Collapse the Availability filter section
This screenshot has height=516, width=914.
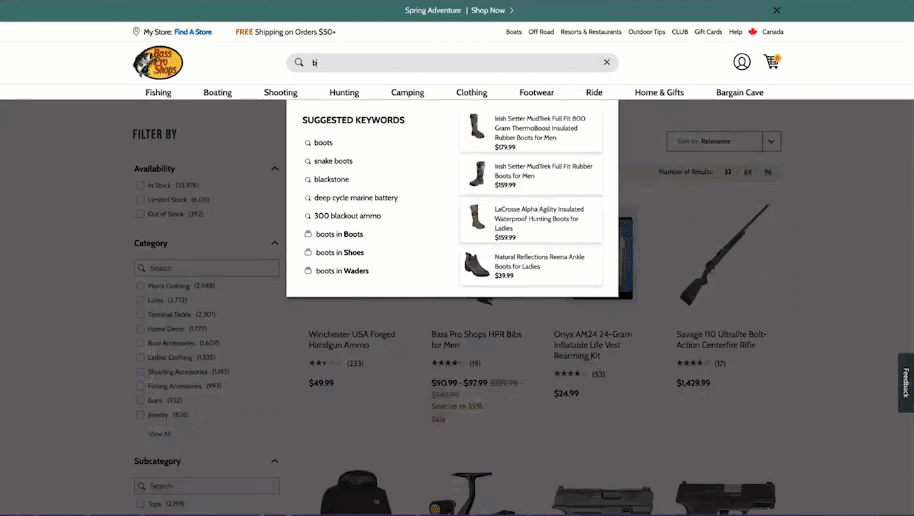pyautogui.click(x=274, y=169)
